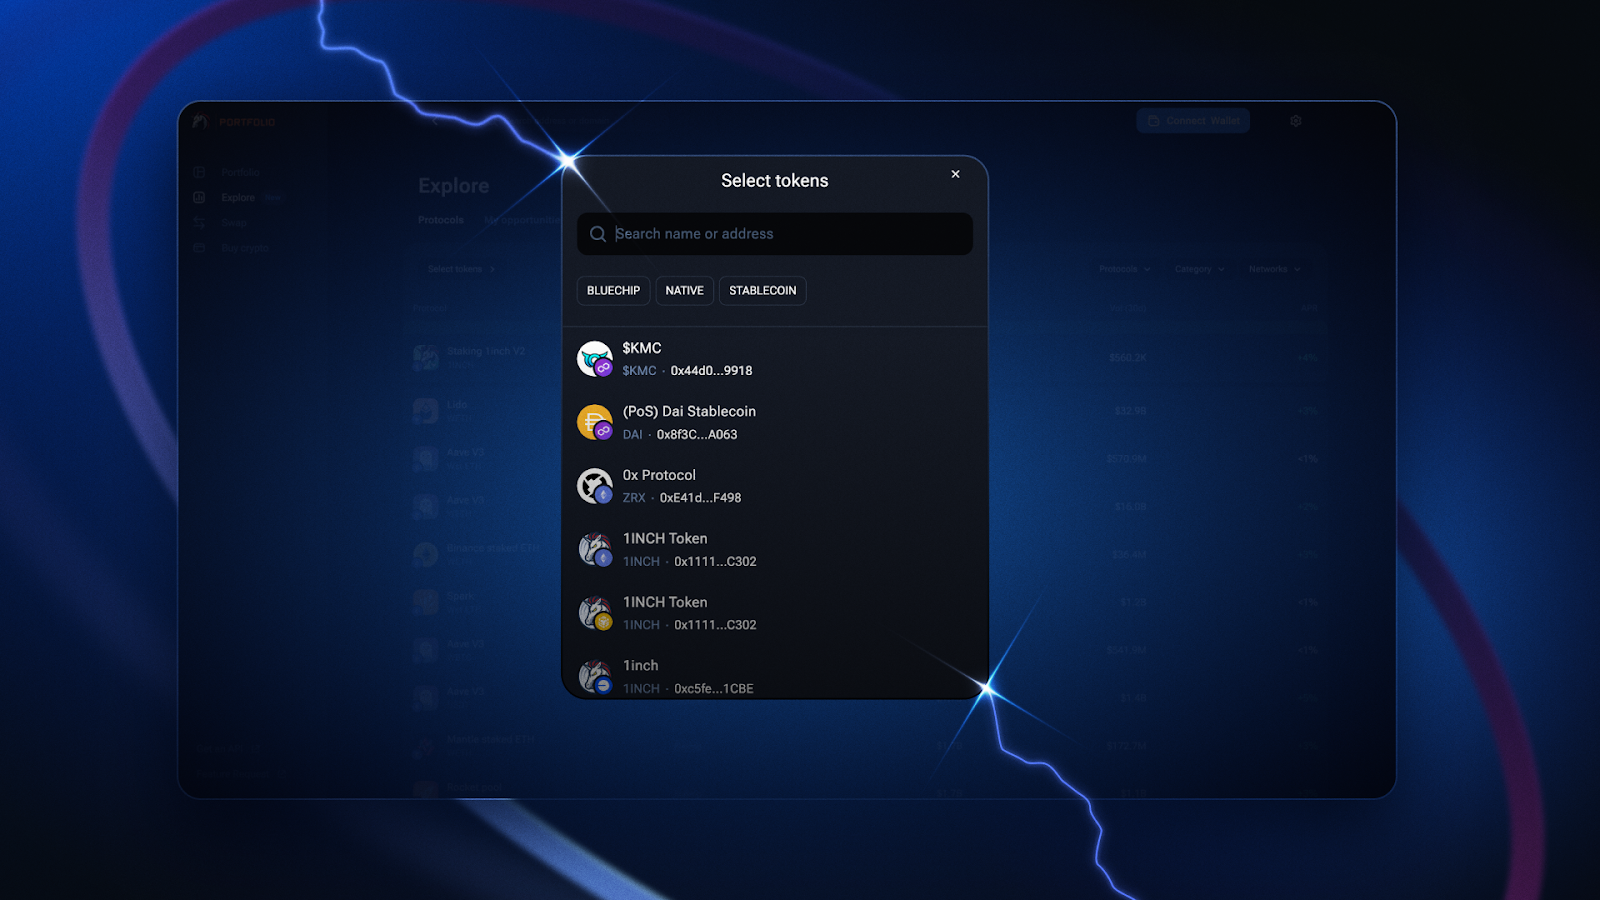Click Connect Wallet in background page
Image resolution: width=1600 pixels, height=900 pixels.
pos(1193,121)
